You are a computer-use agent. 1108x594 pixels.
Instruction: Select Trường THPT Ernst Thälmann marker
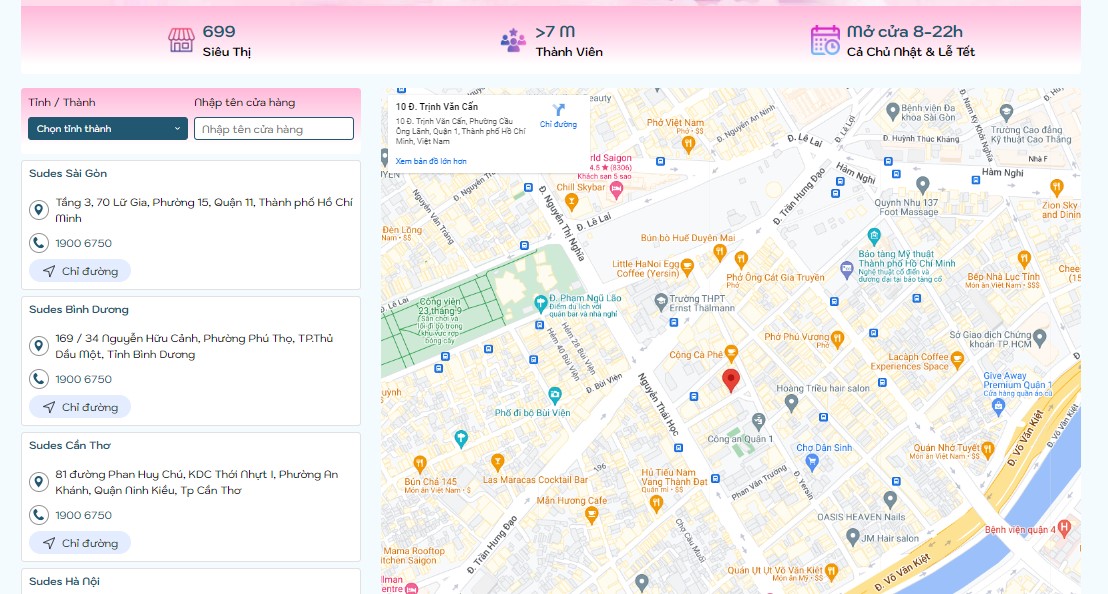click(660, 302)
